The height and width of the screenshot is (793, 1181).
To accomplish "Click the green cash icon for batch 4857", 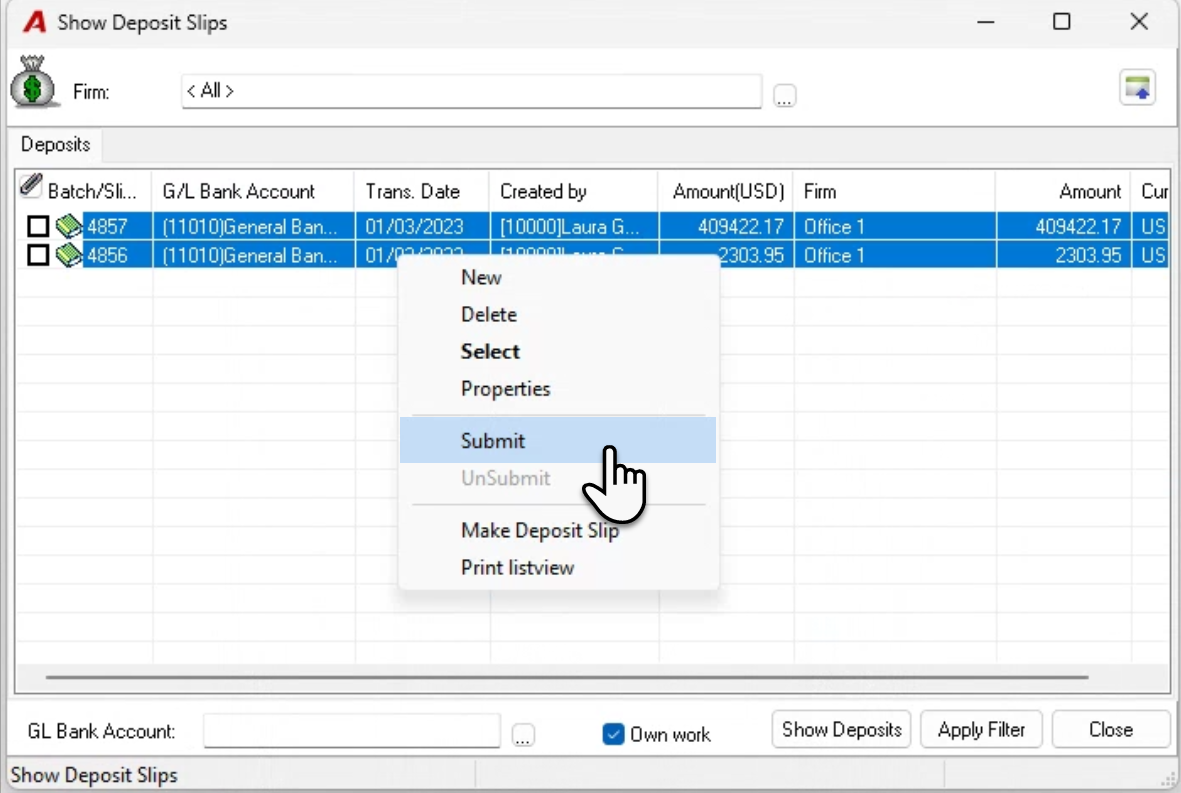I will [x=69, y=226].
